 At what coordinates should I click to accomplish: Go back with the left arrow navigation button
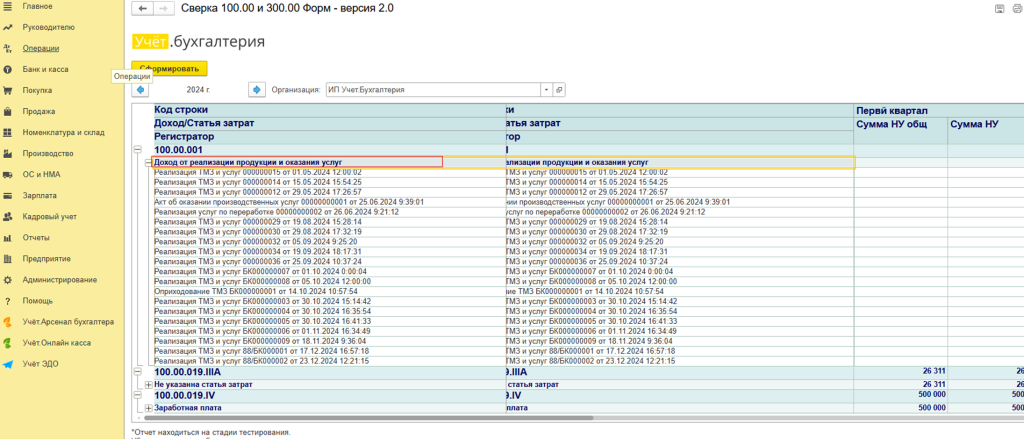(141, 9)
